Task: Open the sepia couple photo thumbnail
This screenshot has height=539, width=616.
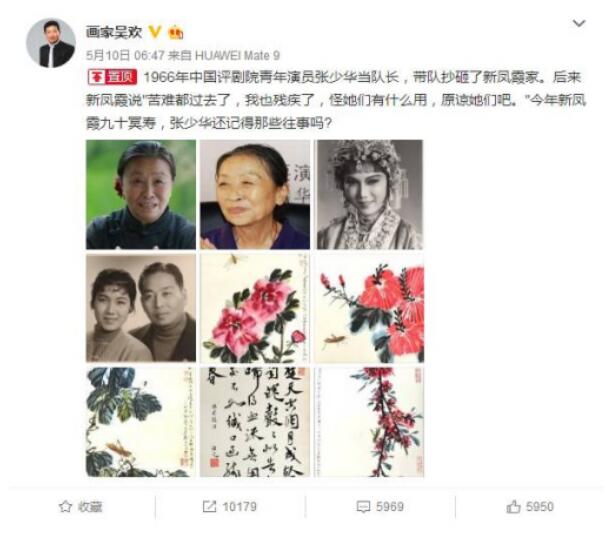Action: pyautogui.click(x=141, y=308)
